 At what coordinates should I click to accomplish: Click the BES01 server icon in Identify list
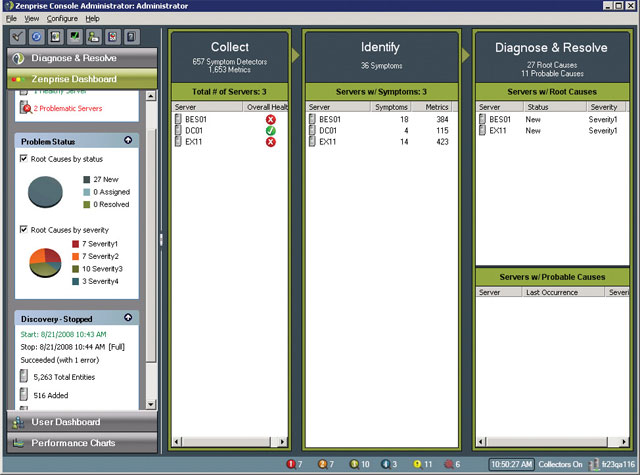312,119
